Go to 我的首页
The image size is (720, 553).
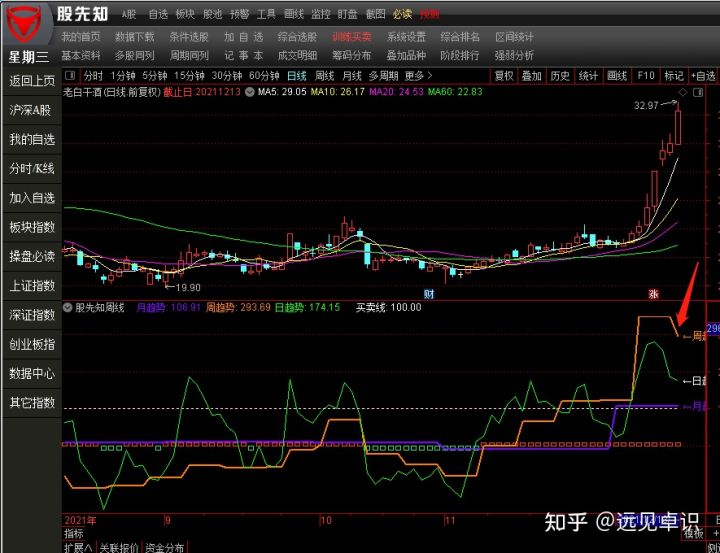click(81, 37)
